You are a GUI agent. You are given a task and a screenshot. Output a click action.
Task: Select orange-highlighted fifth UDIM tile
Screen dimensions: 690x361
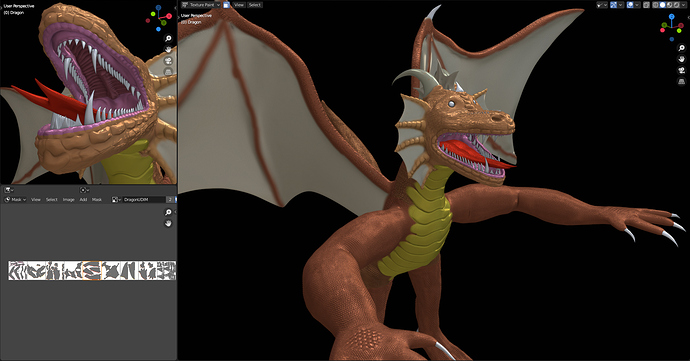click(x=92, y=270)
